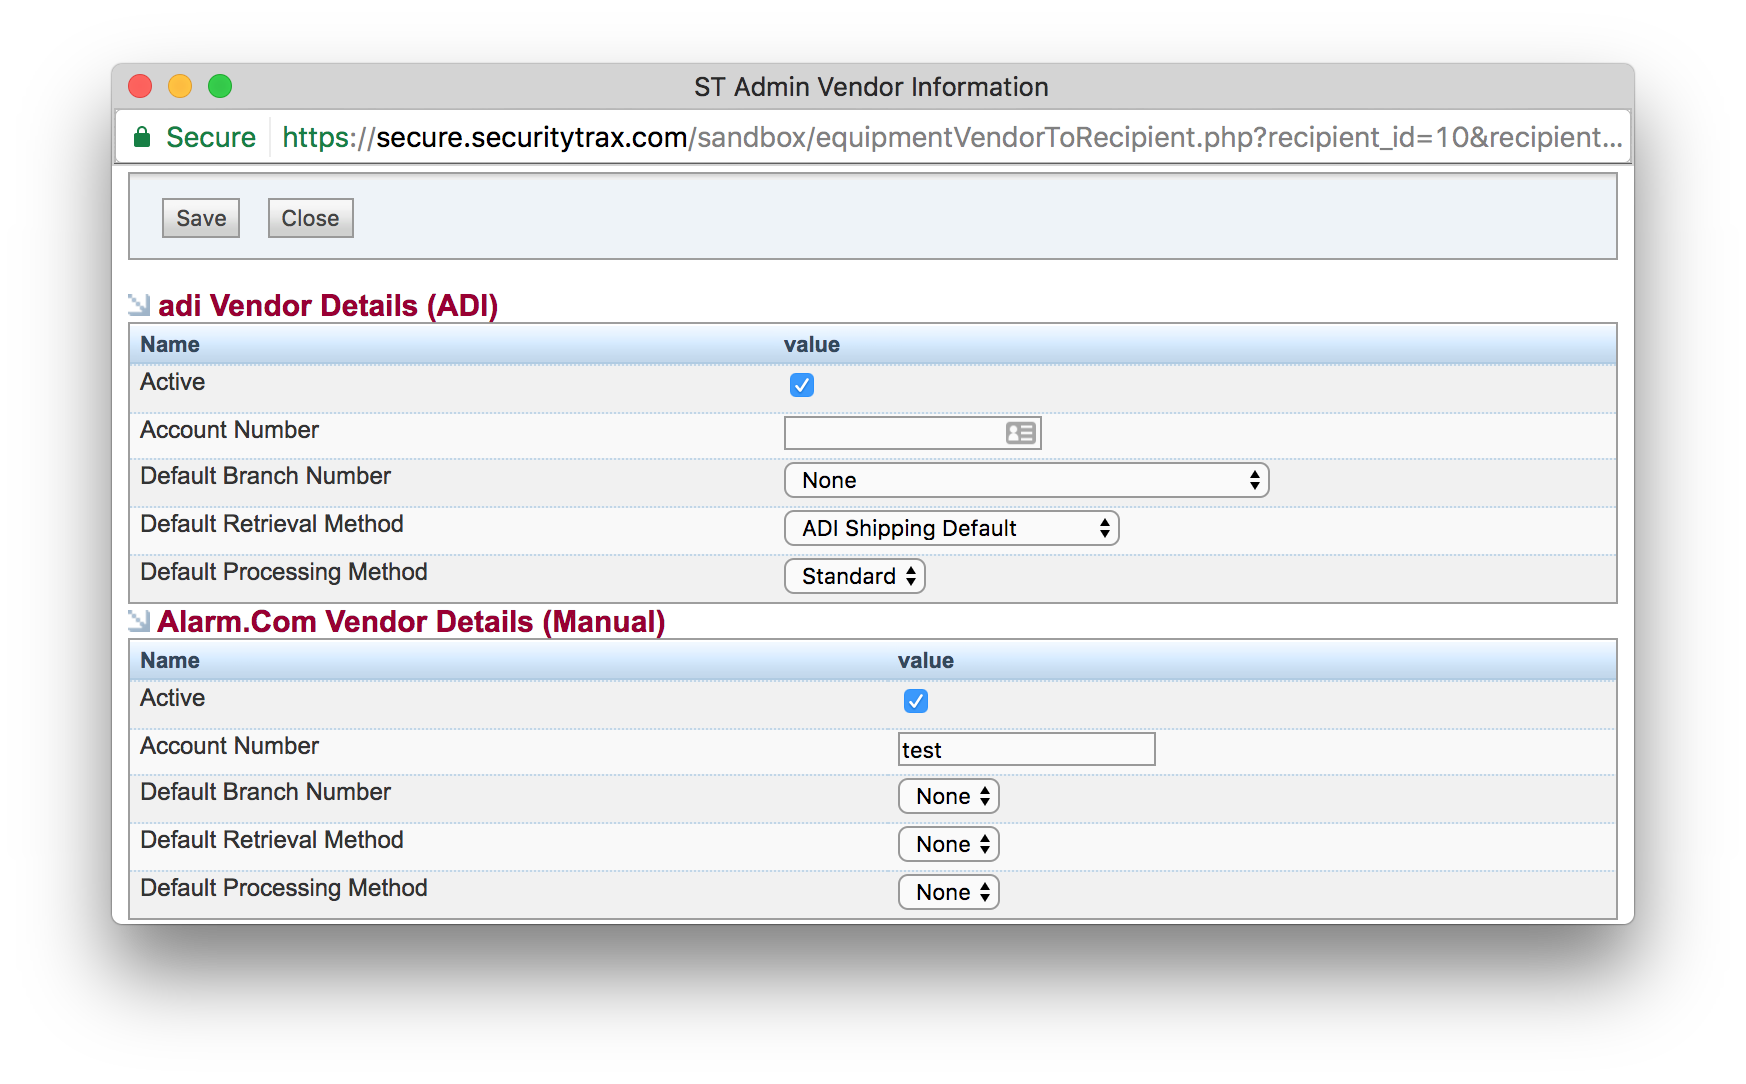Image resolution: width=1746 pixels, height=1084 pixels.
Task: Click the Alarm.Com Vendor Details (Manual) heading
Action: [411, 621]
